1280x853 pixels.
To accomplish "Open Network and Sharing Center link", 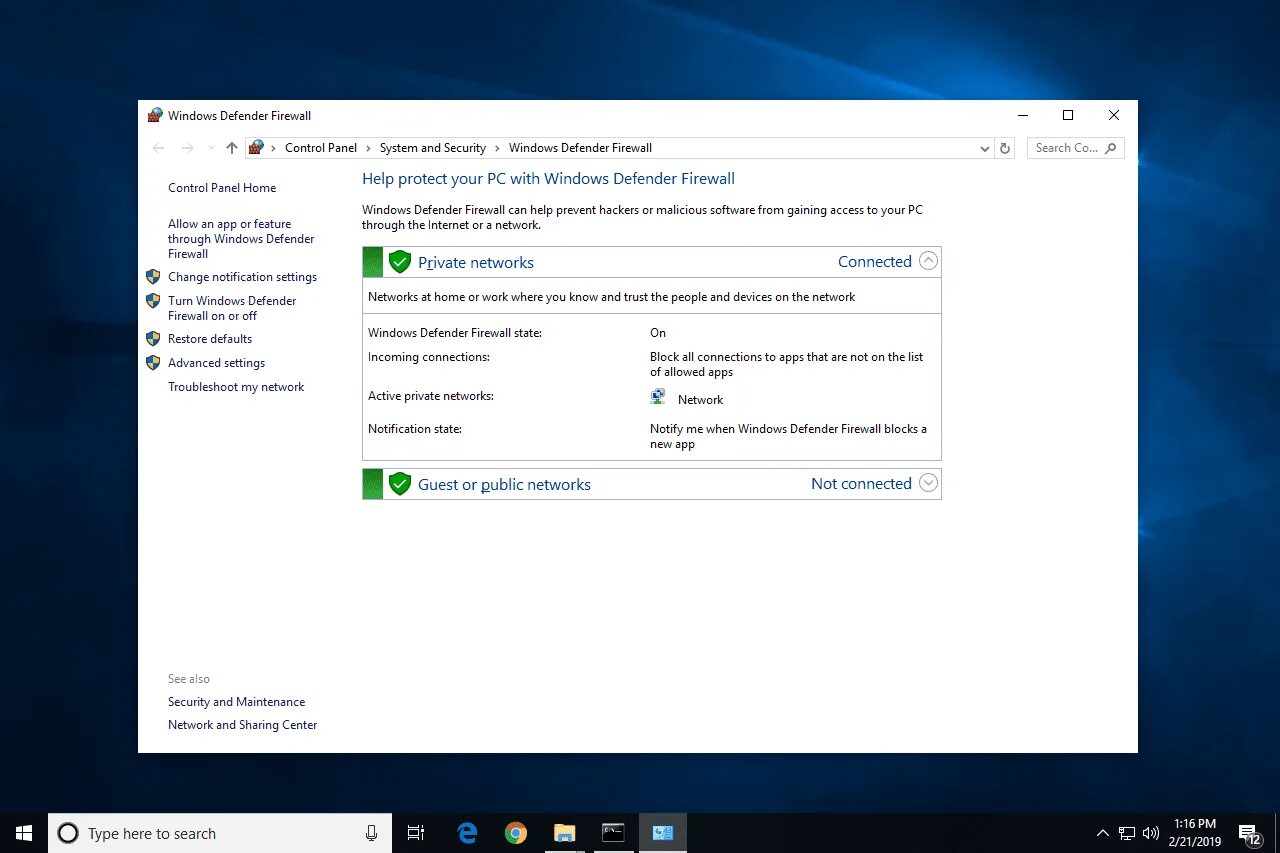I will point(243,725).
